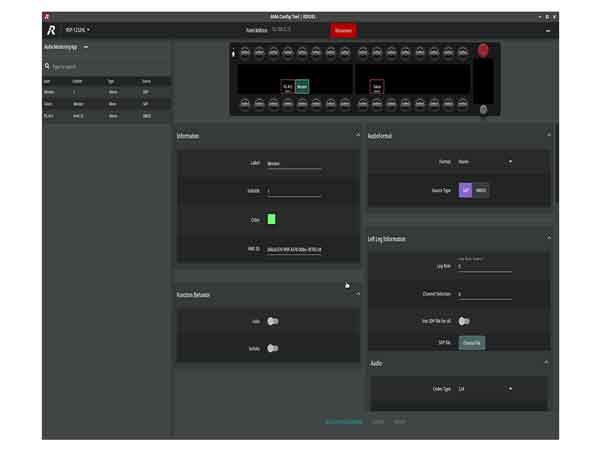Open the green Color swatch
This screenshot has width=600, height=450.
pyautogui.click(x=271, y=219)
